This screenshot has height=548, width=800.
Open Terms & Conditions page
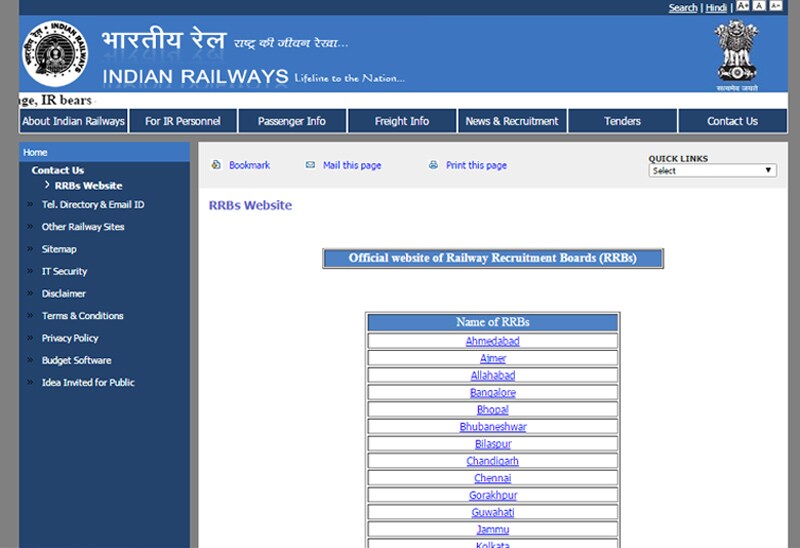point(83,316)
